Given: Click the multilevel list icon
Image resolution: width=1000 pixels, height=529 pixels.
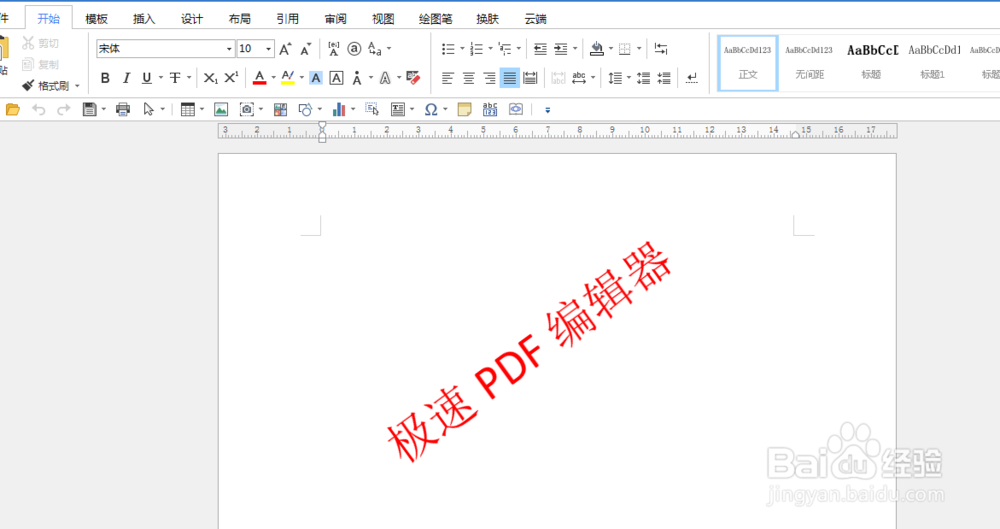Looking at the screenshot, I should 504,48.
